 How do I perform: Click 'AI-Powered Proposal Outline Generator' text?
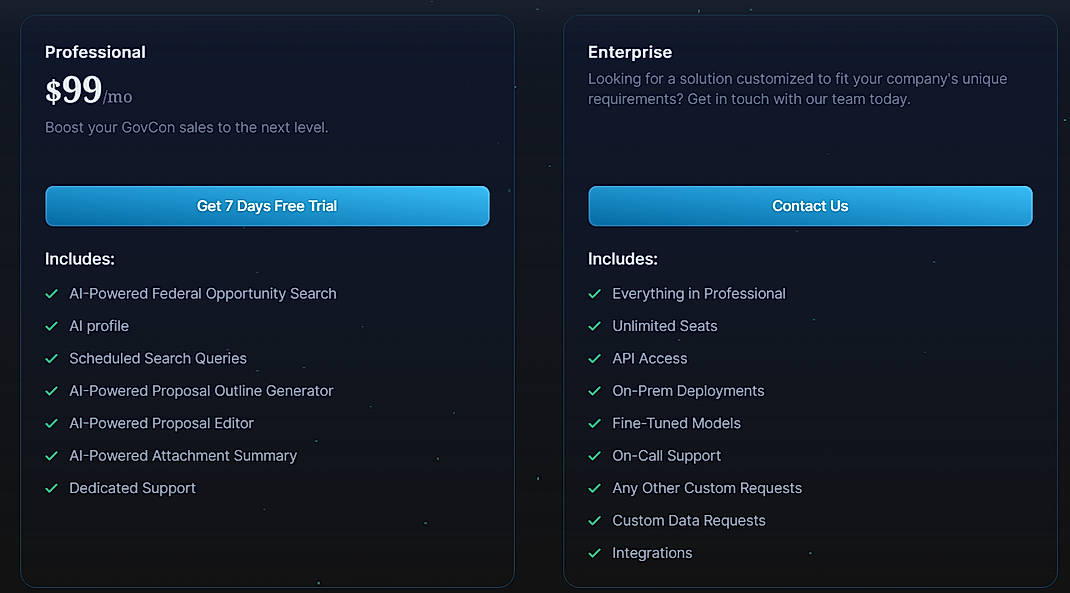(x=201, y=391)
